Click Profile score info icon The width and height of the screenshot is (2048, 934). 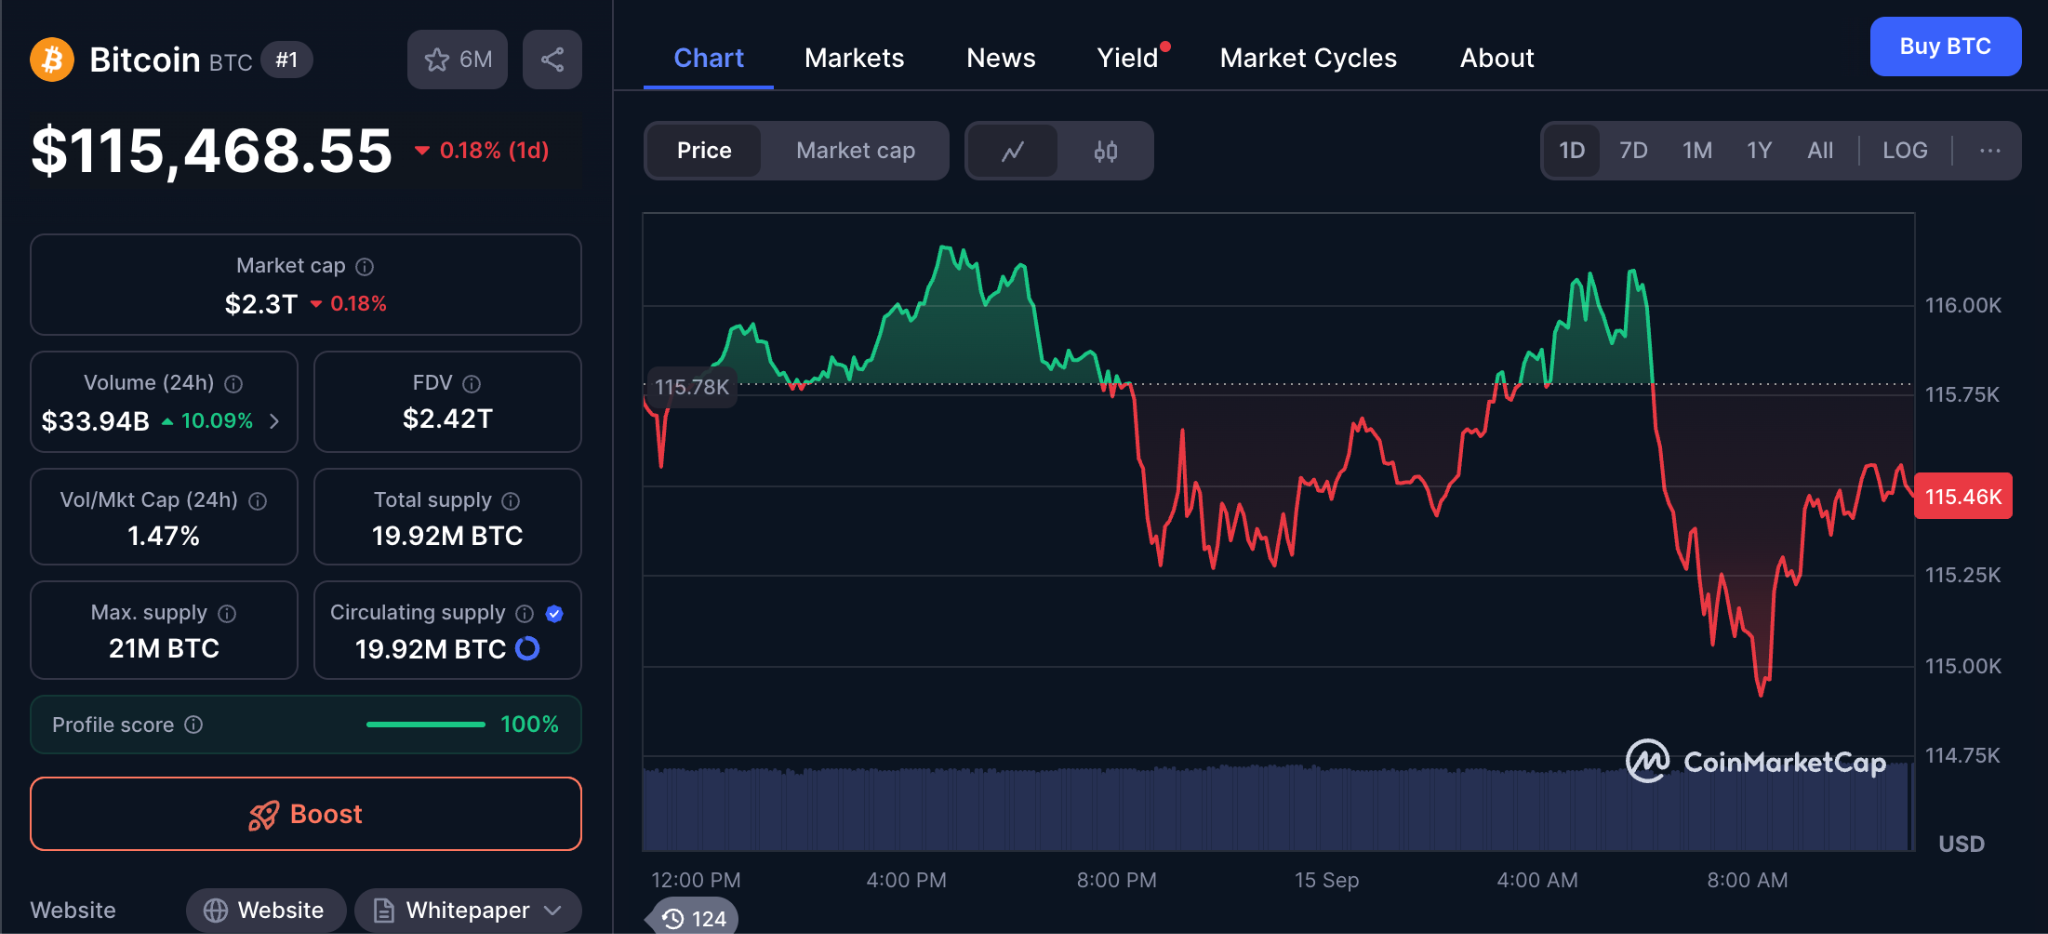tap(194, 725)
